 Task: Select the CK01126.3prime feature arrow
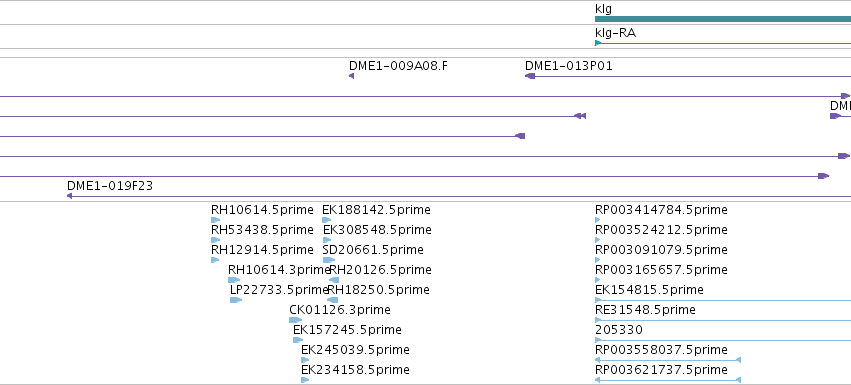(x=295, y=320)
